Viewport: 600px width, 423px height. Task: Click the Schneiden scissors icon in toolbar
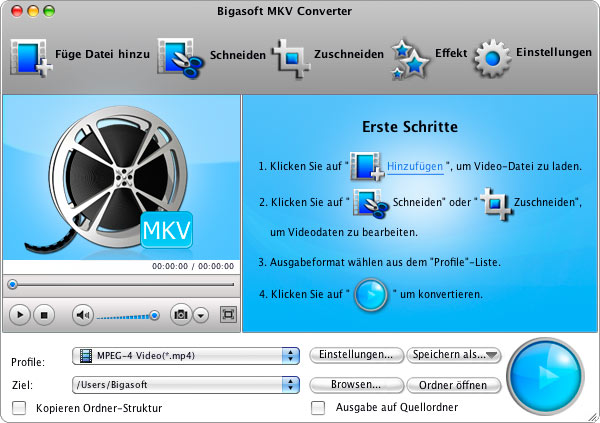pos(181,58)
